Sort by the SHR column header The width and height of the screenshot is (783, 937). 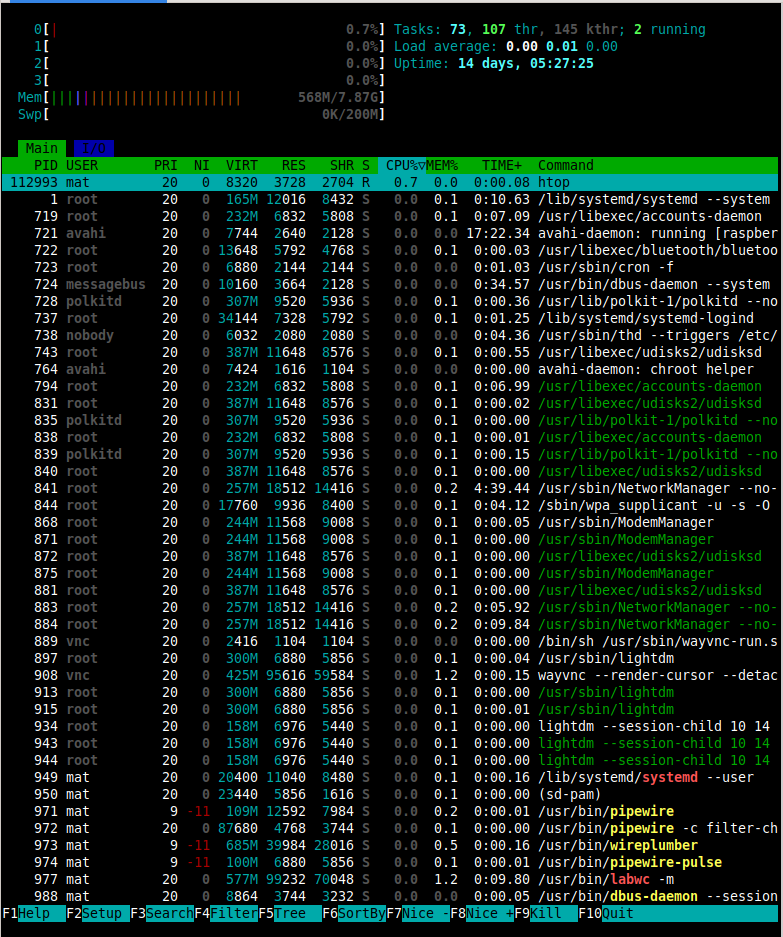[342, 166]
